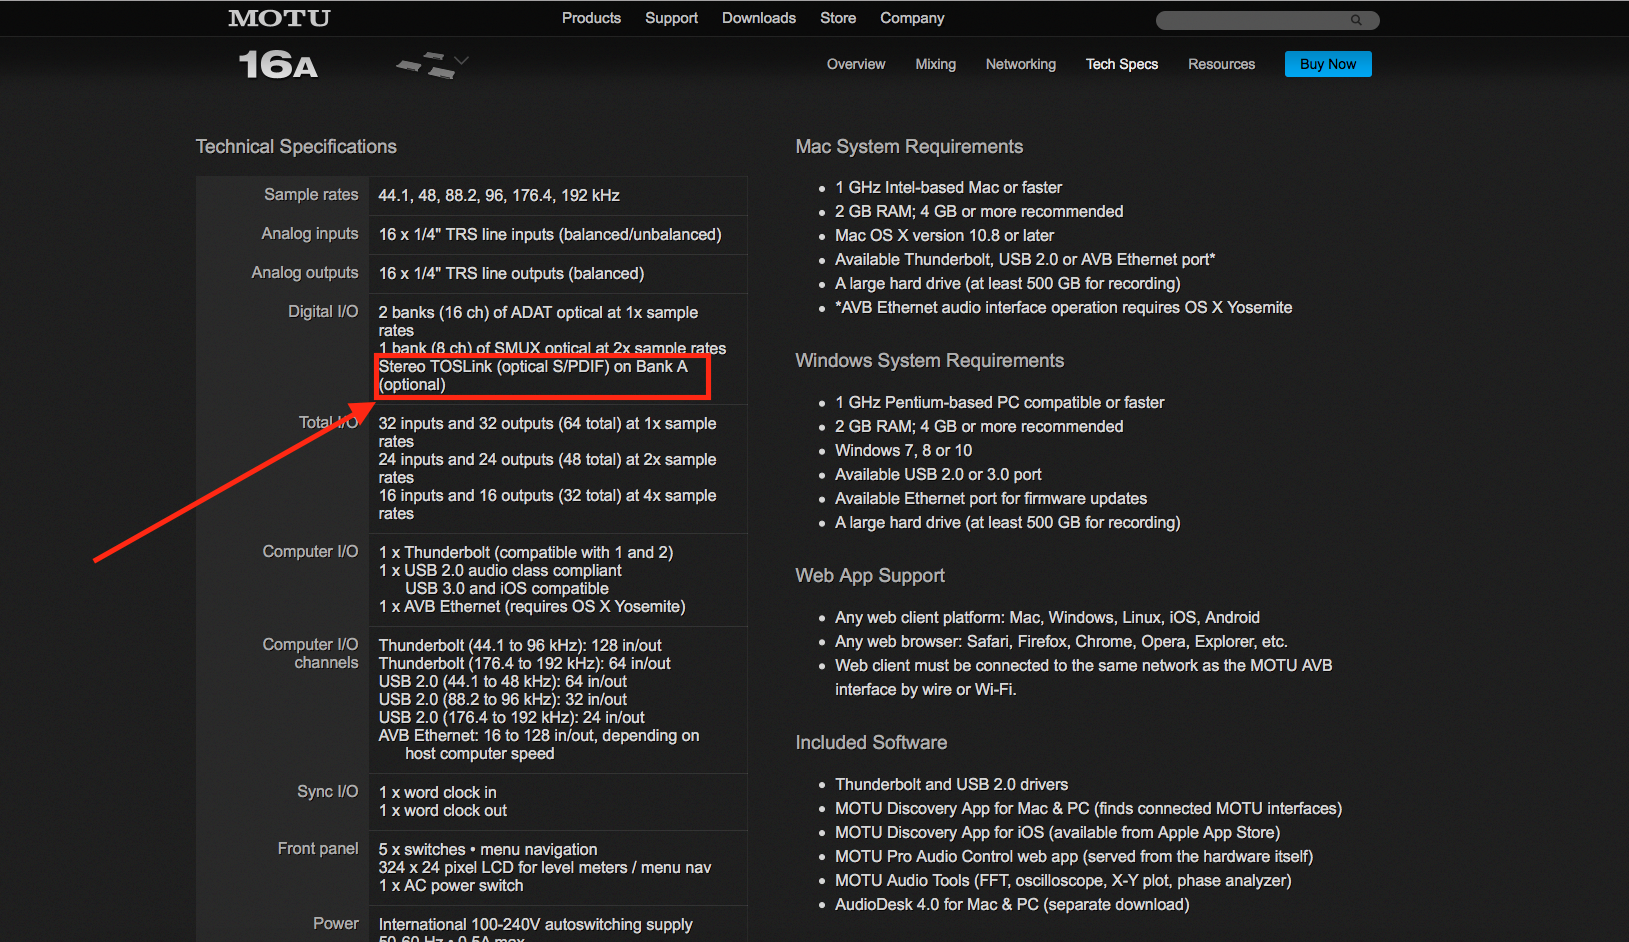Click 'Stereo TOSLink (optical S/PDIF) on Bank A' text
Viewport: 1629px width, 942px height.
pyautogui.click(x=533, y=367)
